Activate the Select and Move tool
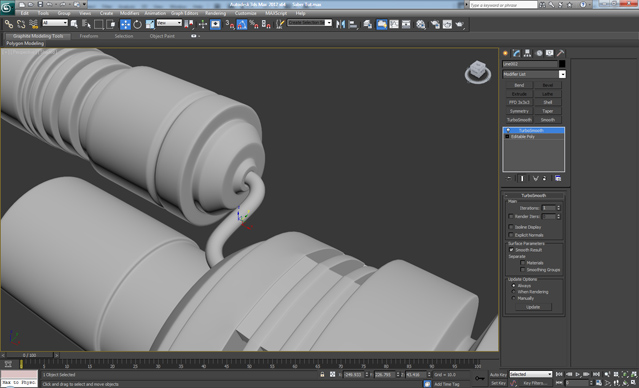 point(125,24)
